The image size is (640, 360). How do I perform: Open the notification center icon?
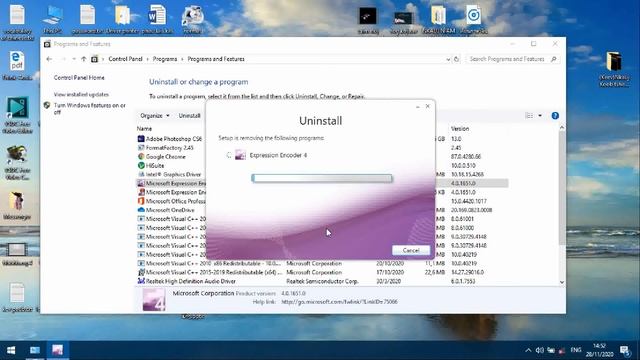point(625,350)
